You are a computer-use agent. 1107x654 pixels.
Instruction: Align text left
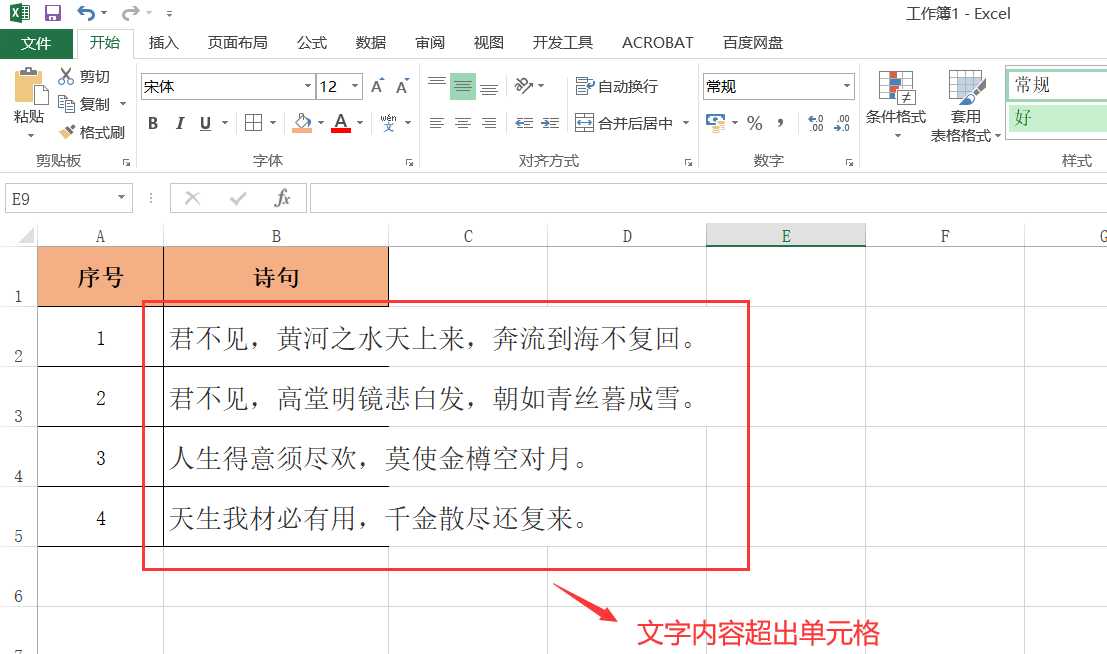pyautogui.click(x=437, y=123)
